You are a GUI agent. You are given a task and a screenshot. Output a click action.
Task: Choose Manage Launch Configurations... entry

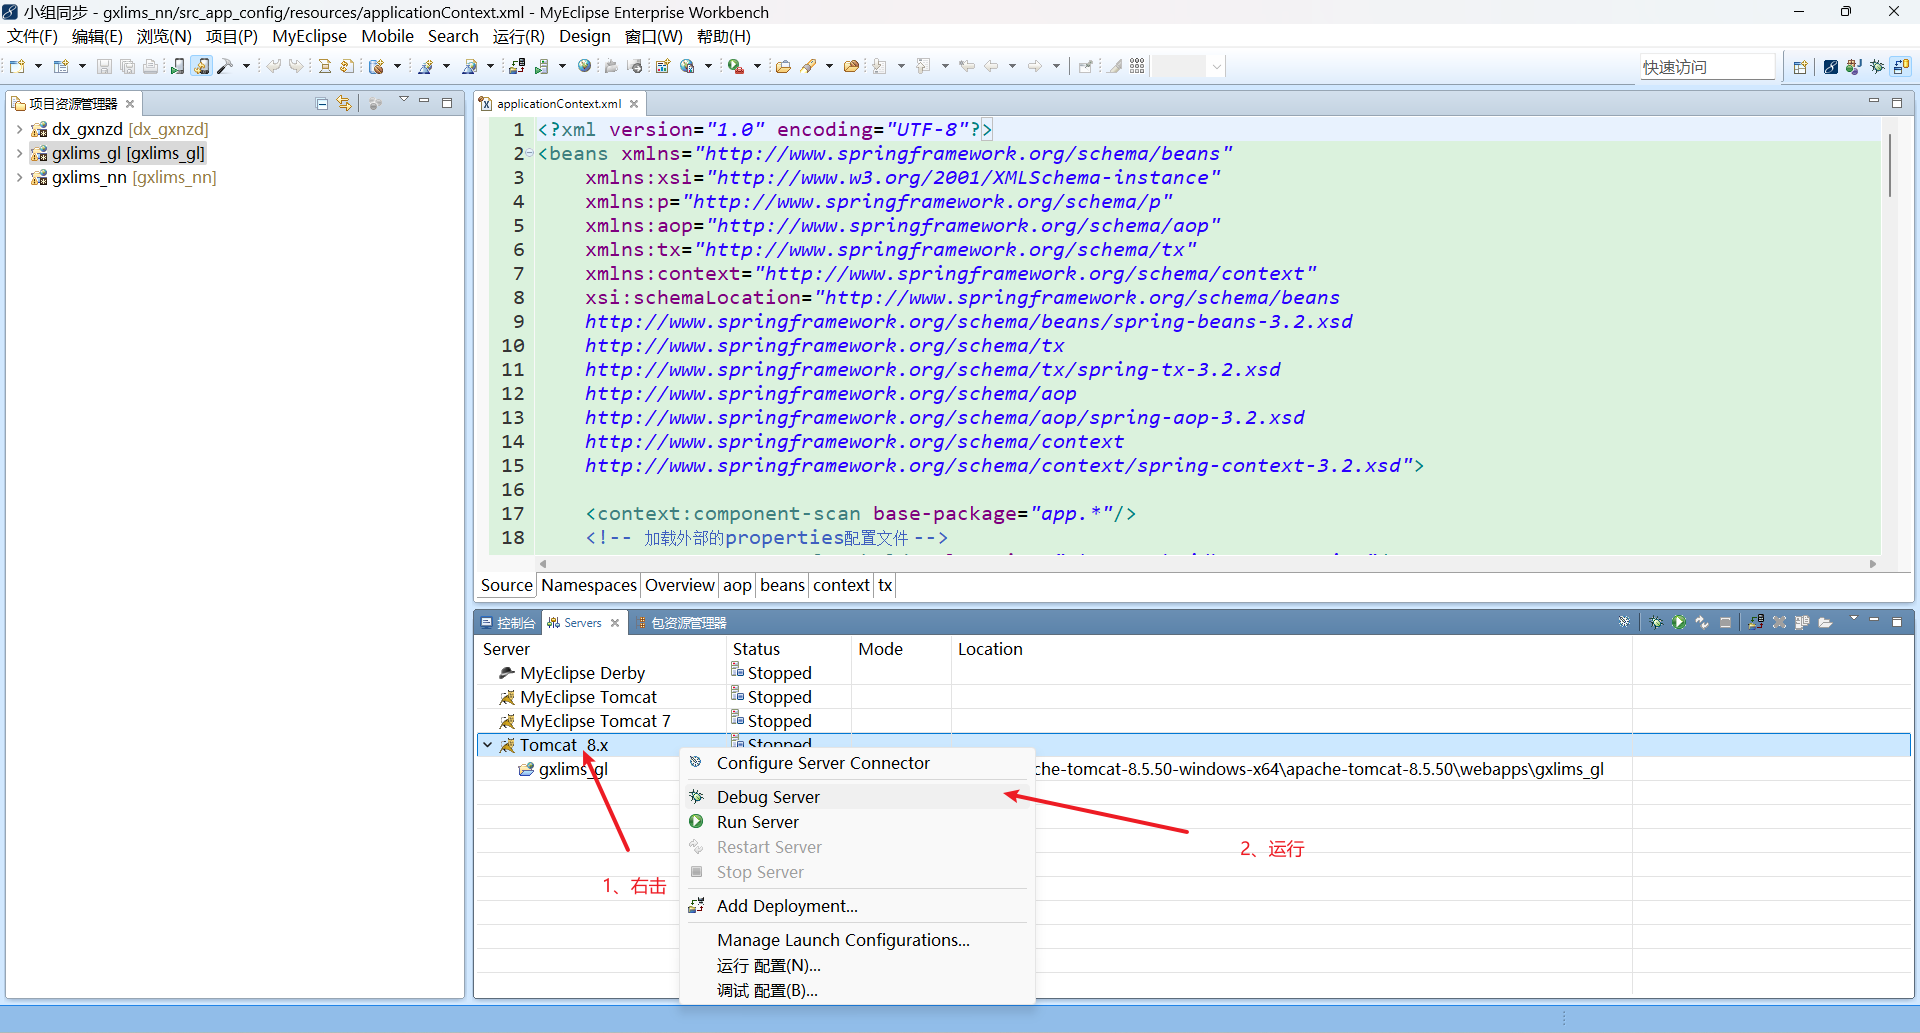click(x=857, y=940)
